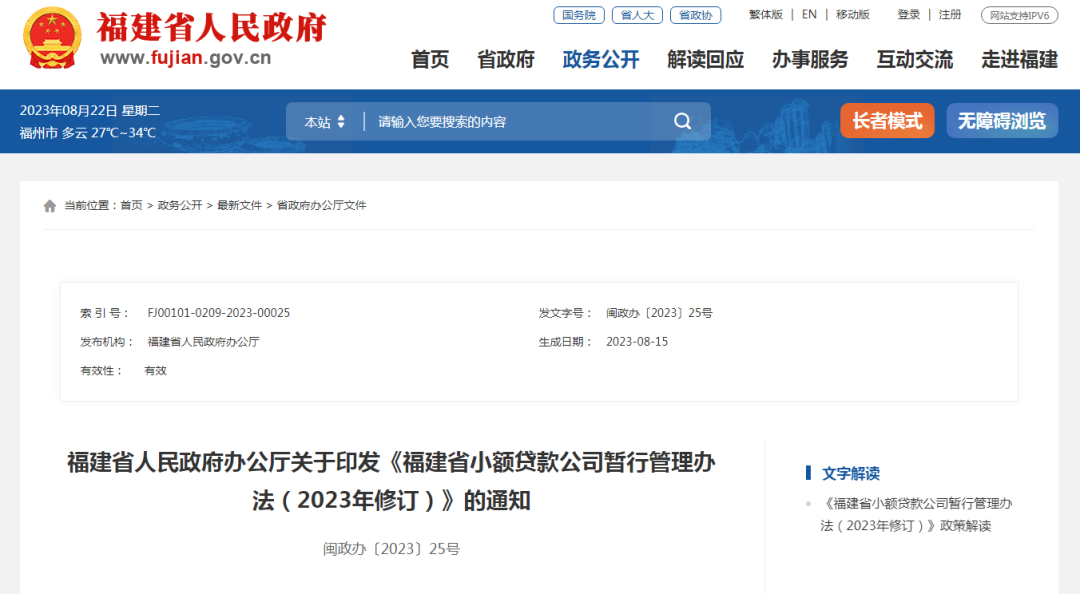Click the national emblem logo
1080x594 pixels.
coord(51,38)
